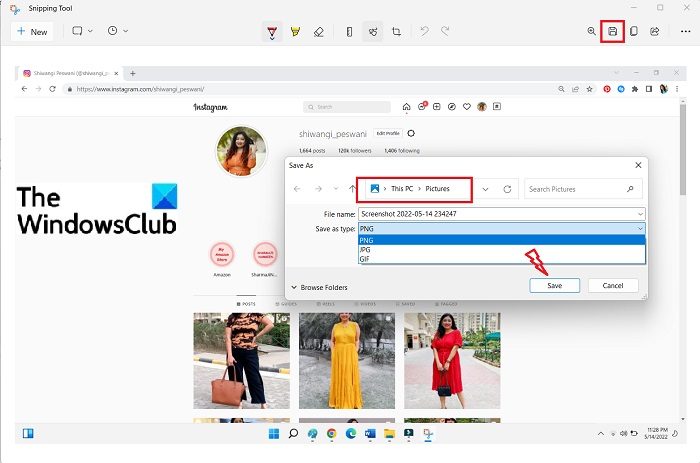Bookmark the page with star icon
The image size is (700, 463).
pyautogui.click(x=589, y=89)
